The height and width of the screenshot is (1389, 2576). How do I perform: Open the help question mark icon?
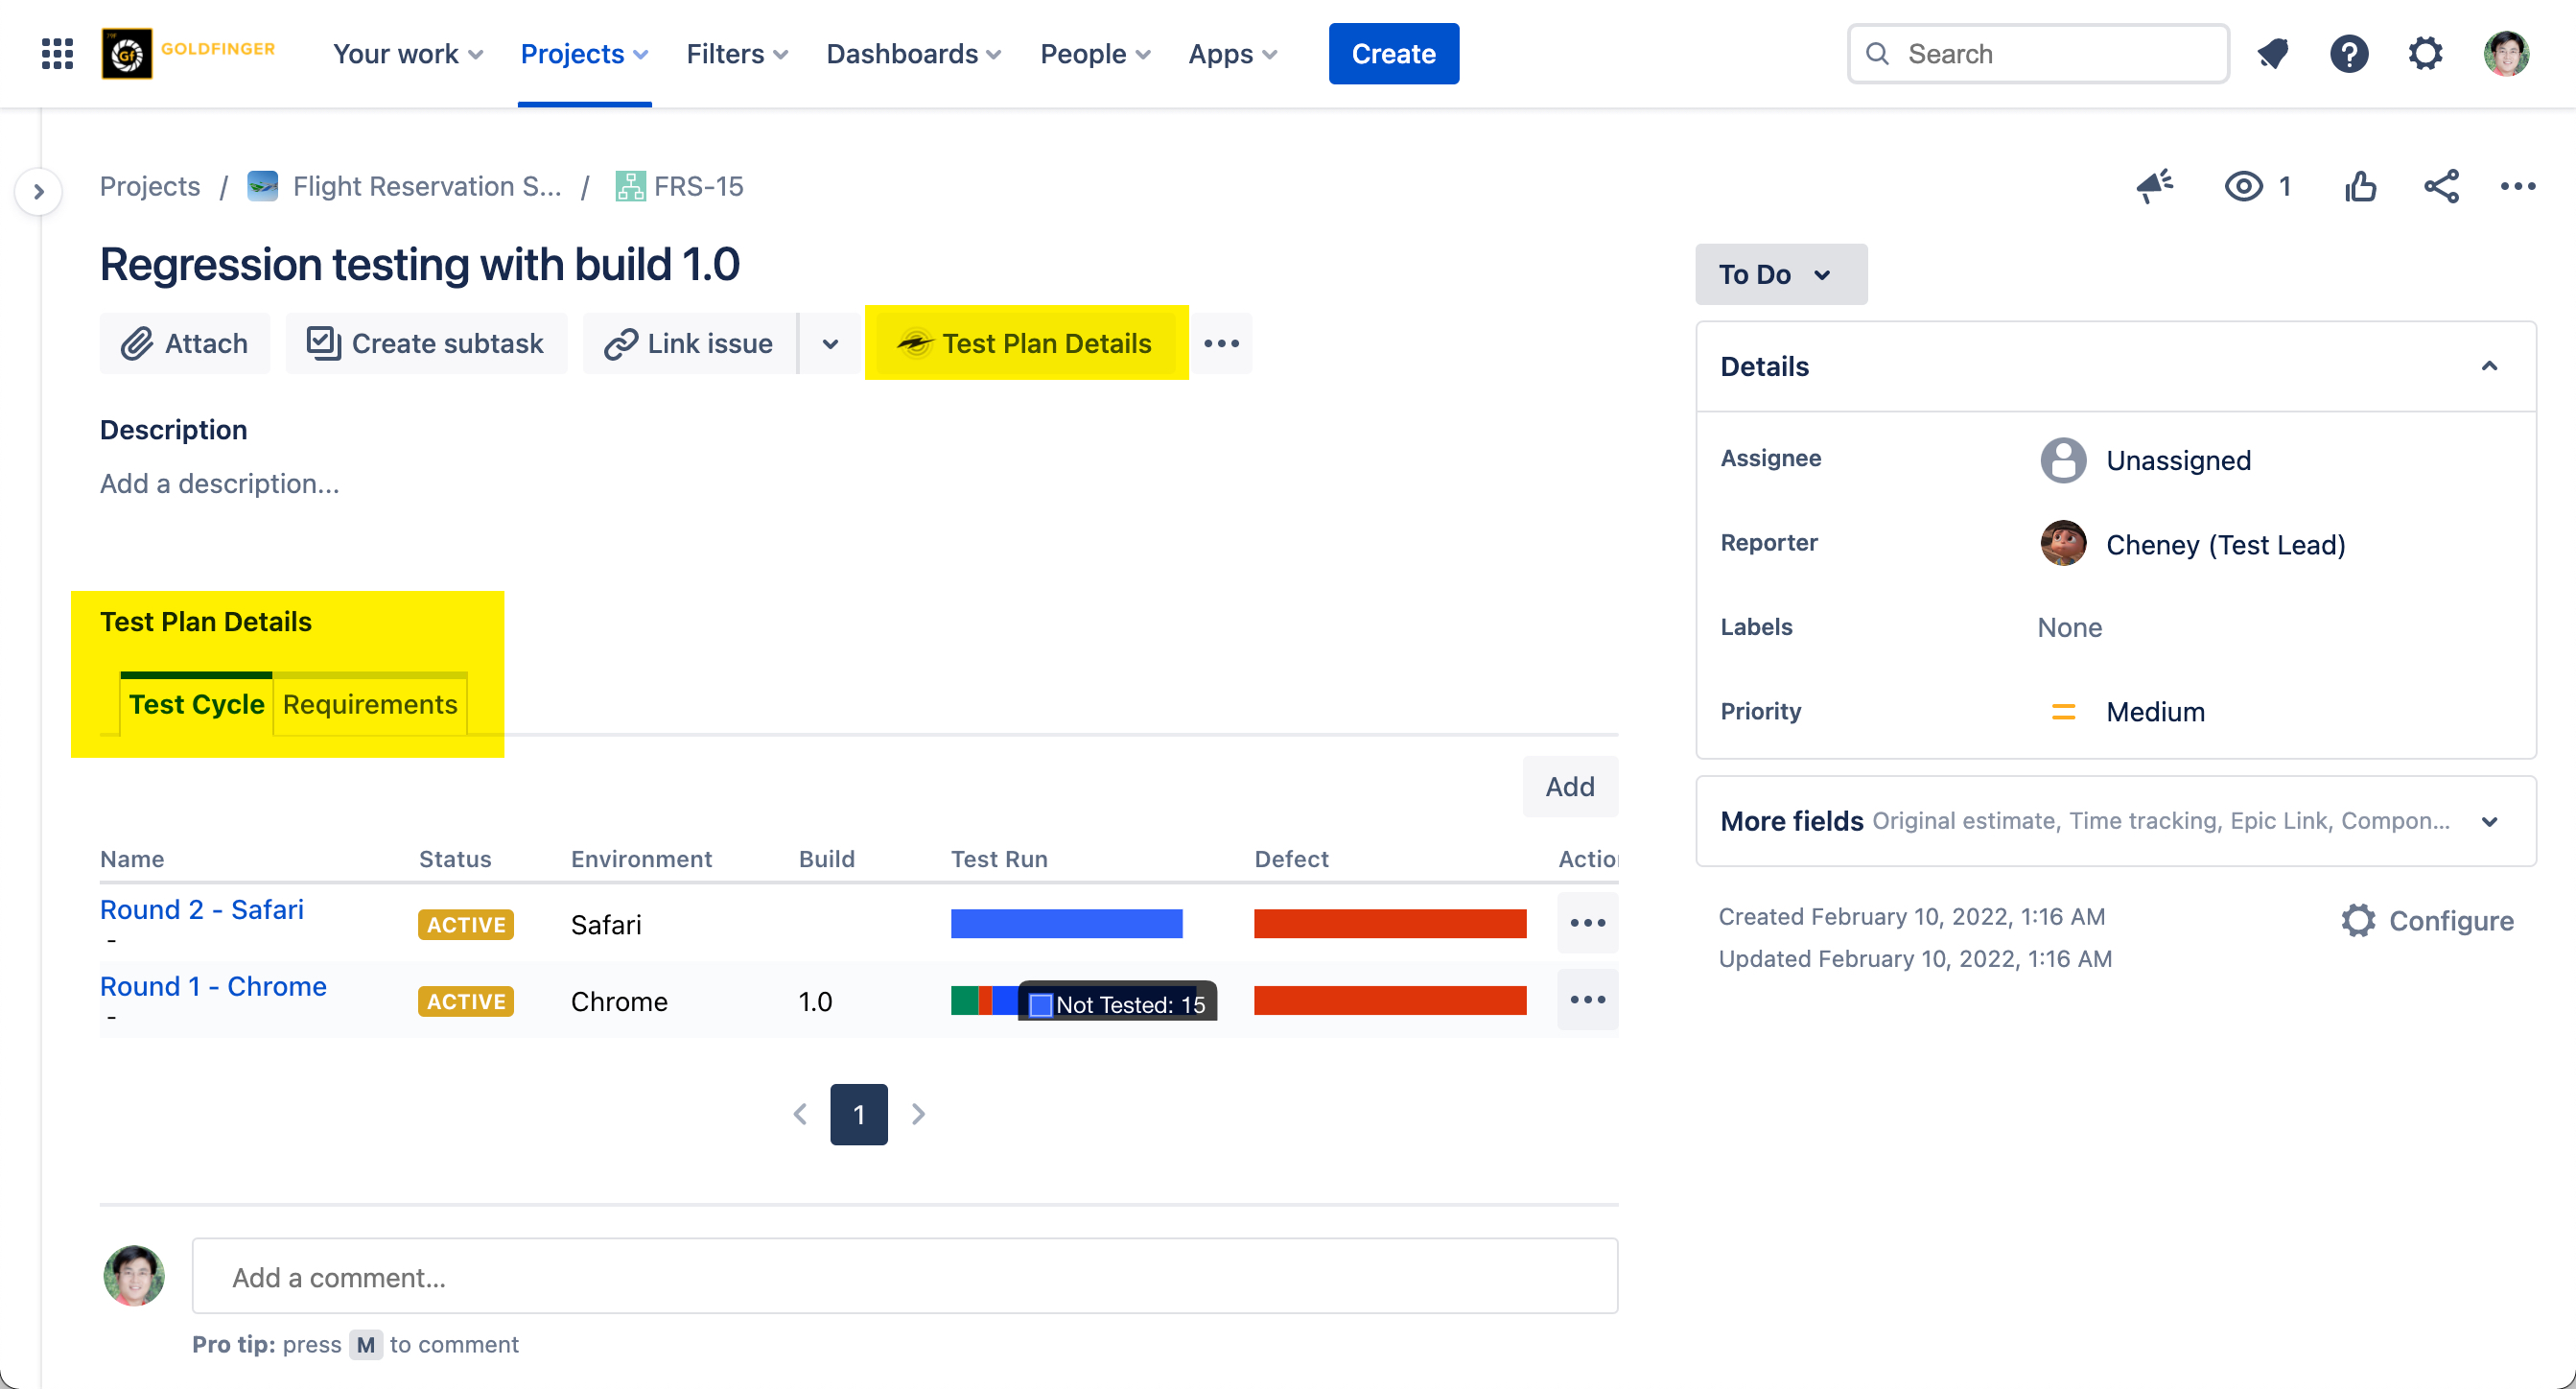(2348, 54)
